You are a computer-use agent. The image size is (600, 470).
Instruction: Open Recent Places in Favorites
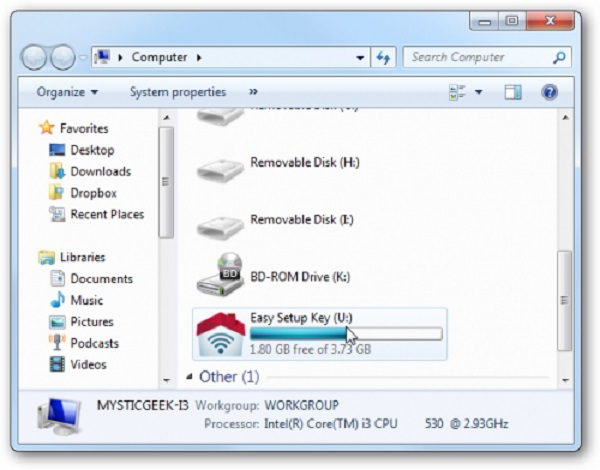tap(107, 214)
